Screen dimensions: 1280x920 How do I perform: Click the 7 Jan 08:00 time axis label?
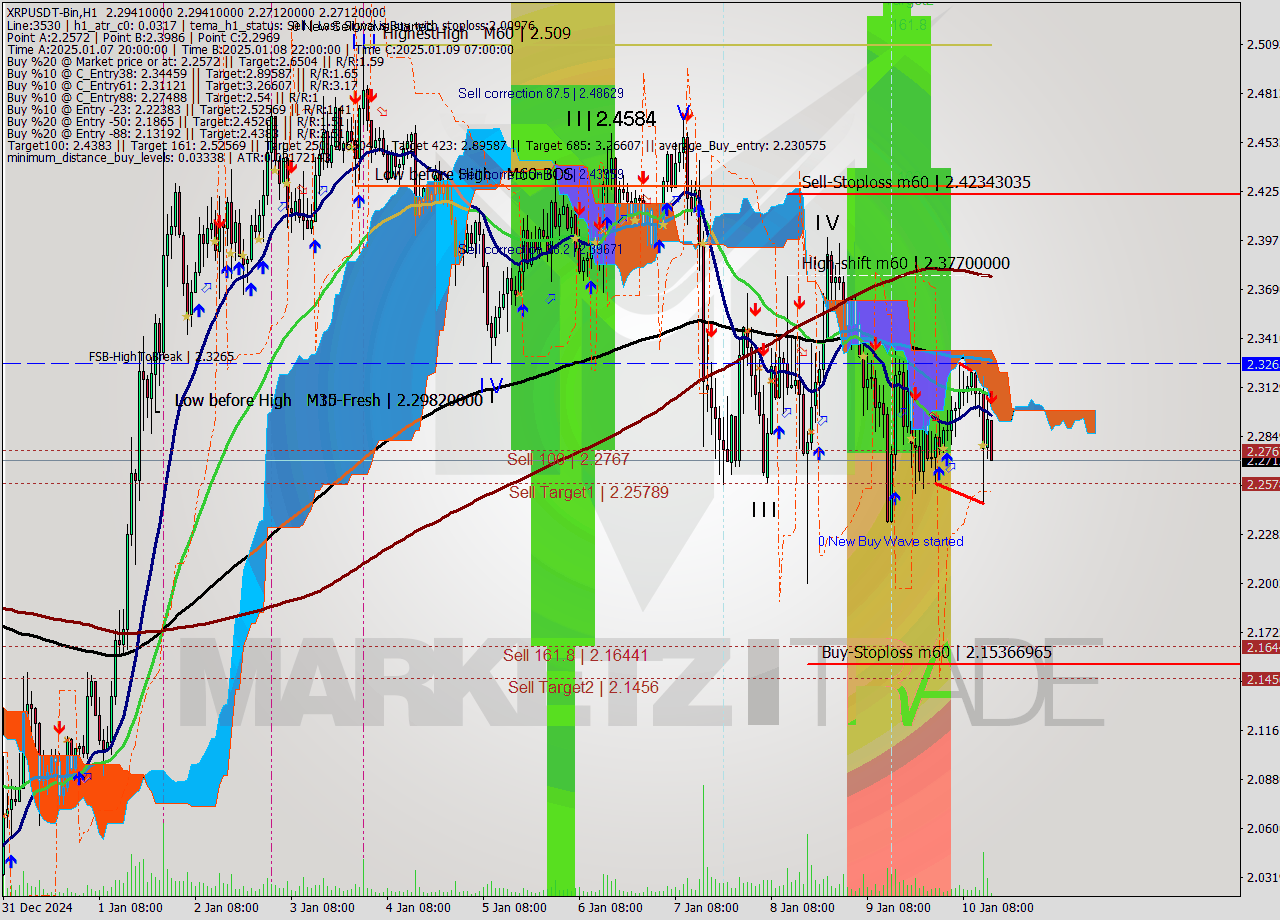[706, 908]
